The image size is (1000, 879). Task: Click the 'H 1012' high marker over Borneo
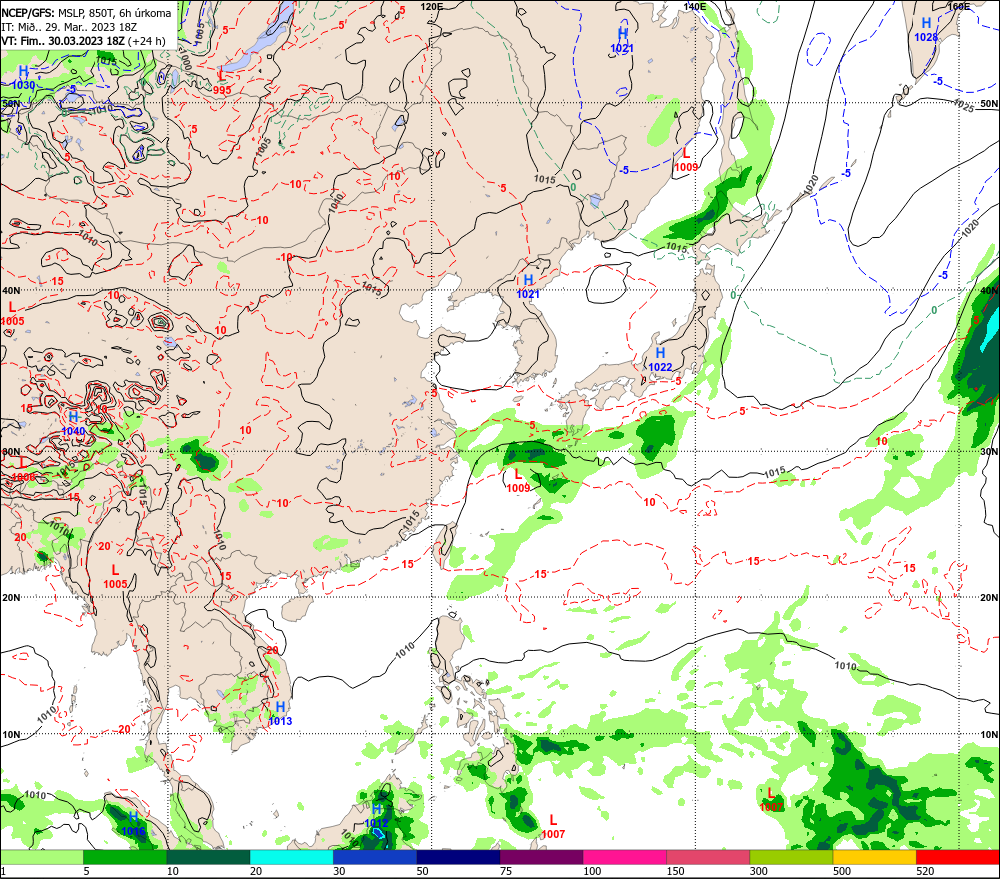pyautogui.click(x=376, y=816)
